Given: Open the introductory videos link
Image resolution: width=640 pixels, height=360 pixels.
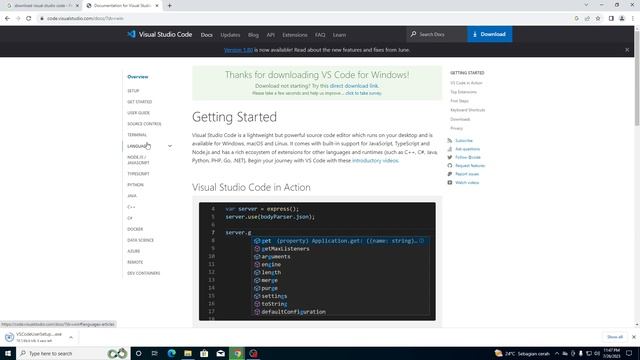Looking at the screenshot, I should coord(375,161).
